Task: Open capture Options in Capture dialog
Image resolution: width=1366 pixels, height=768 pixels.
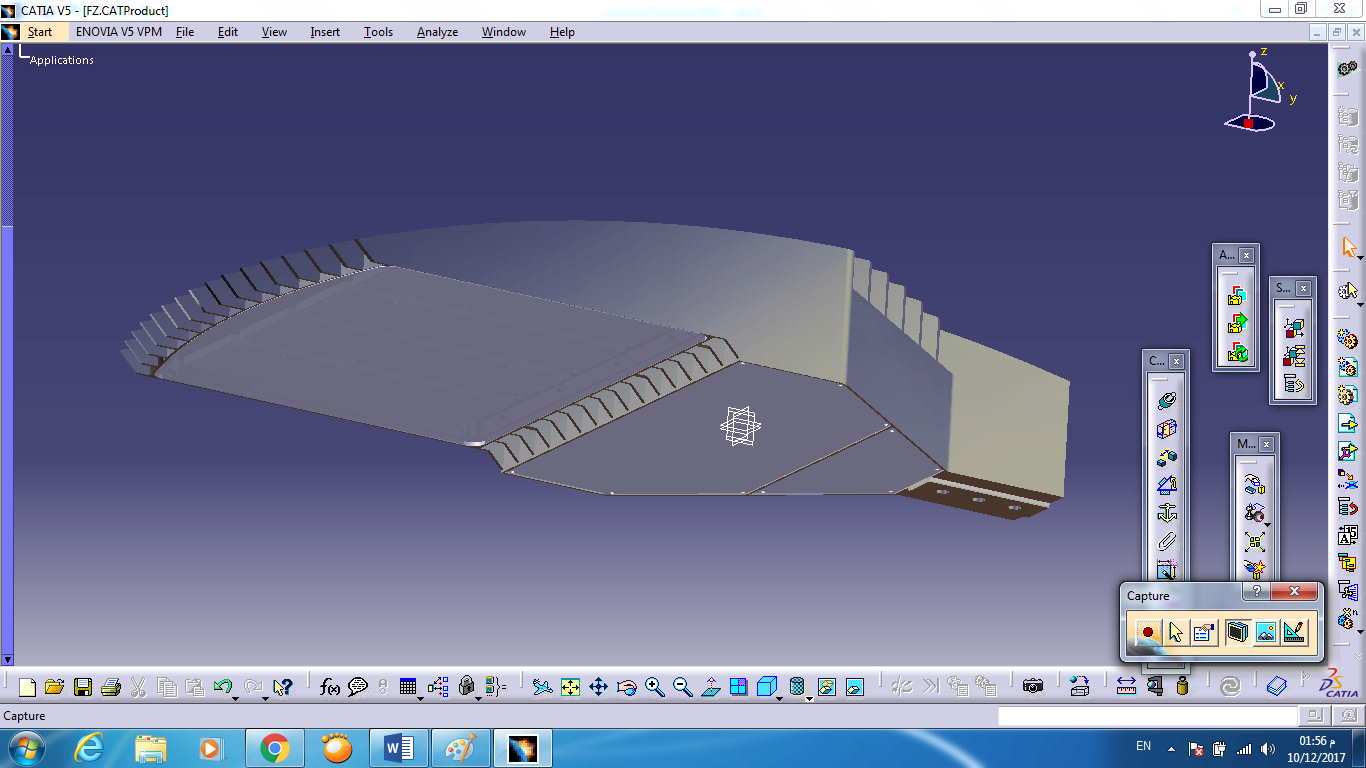Action: pyautogui.click(x=1204, y=632)
